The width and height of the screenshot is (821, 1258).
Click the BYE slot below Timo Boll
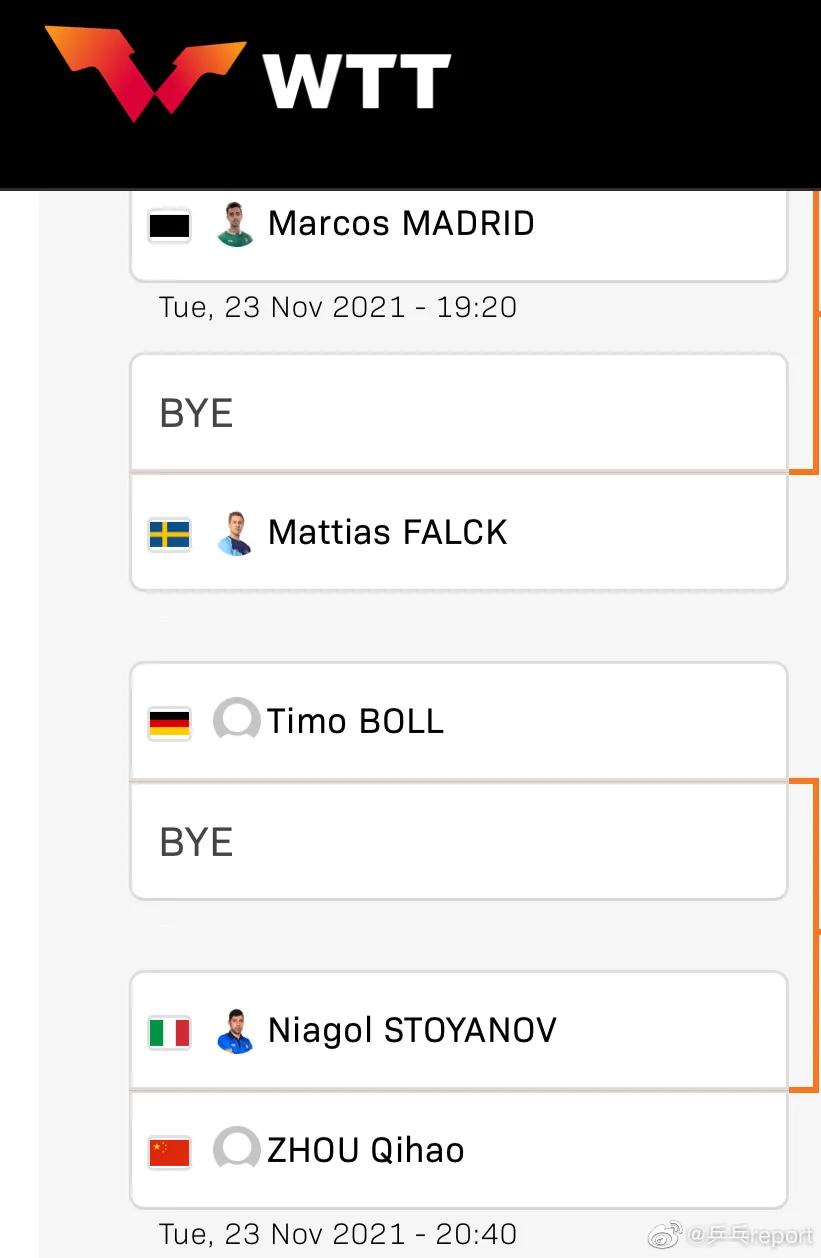click(x=458, y=842)
